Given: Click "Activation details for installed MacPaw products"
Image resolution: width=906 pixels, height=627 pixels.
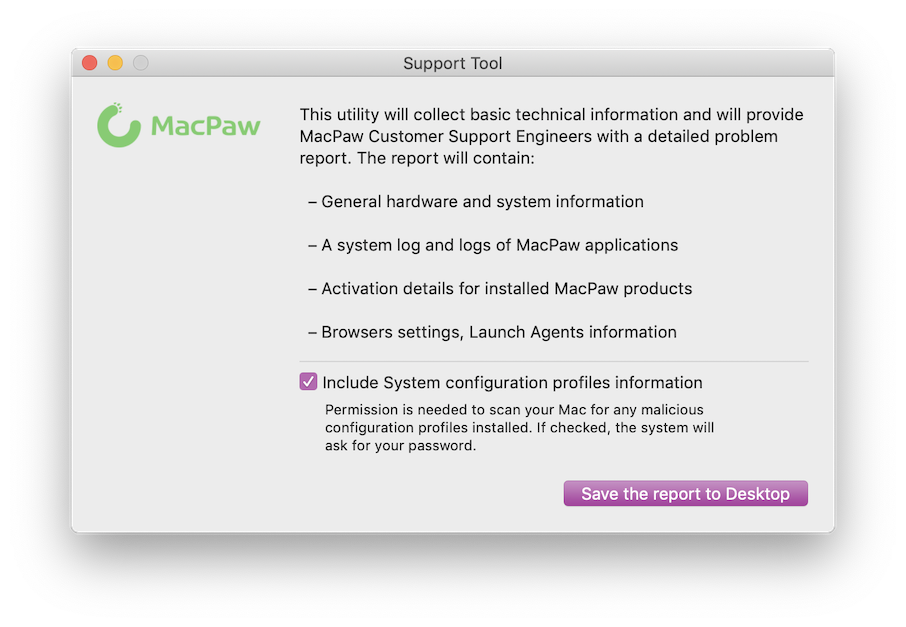Looking at the screenshot, I should coord(500,288).
